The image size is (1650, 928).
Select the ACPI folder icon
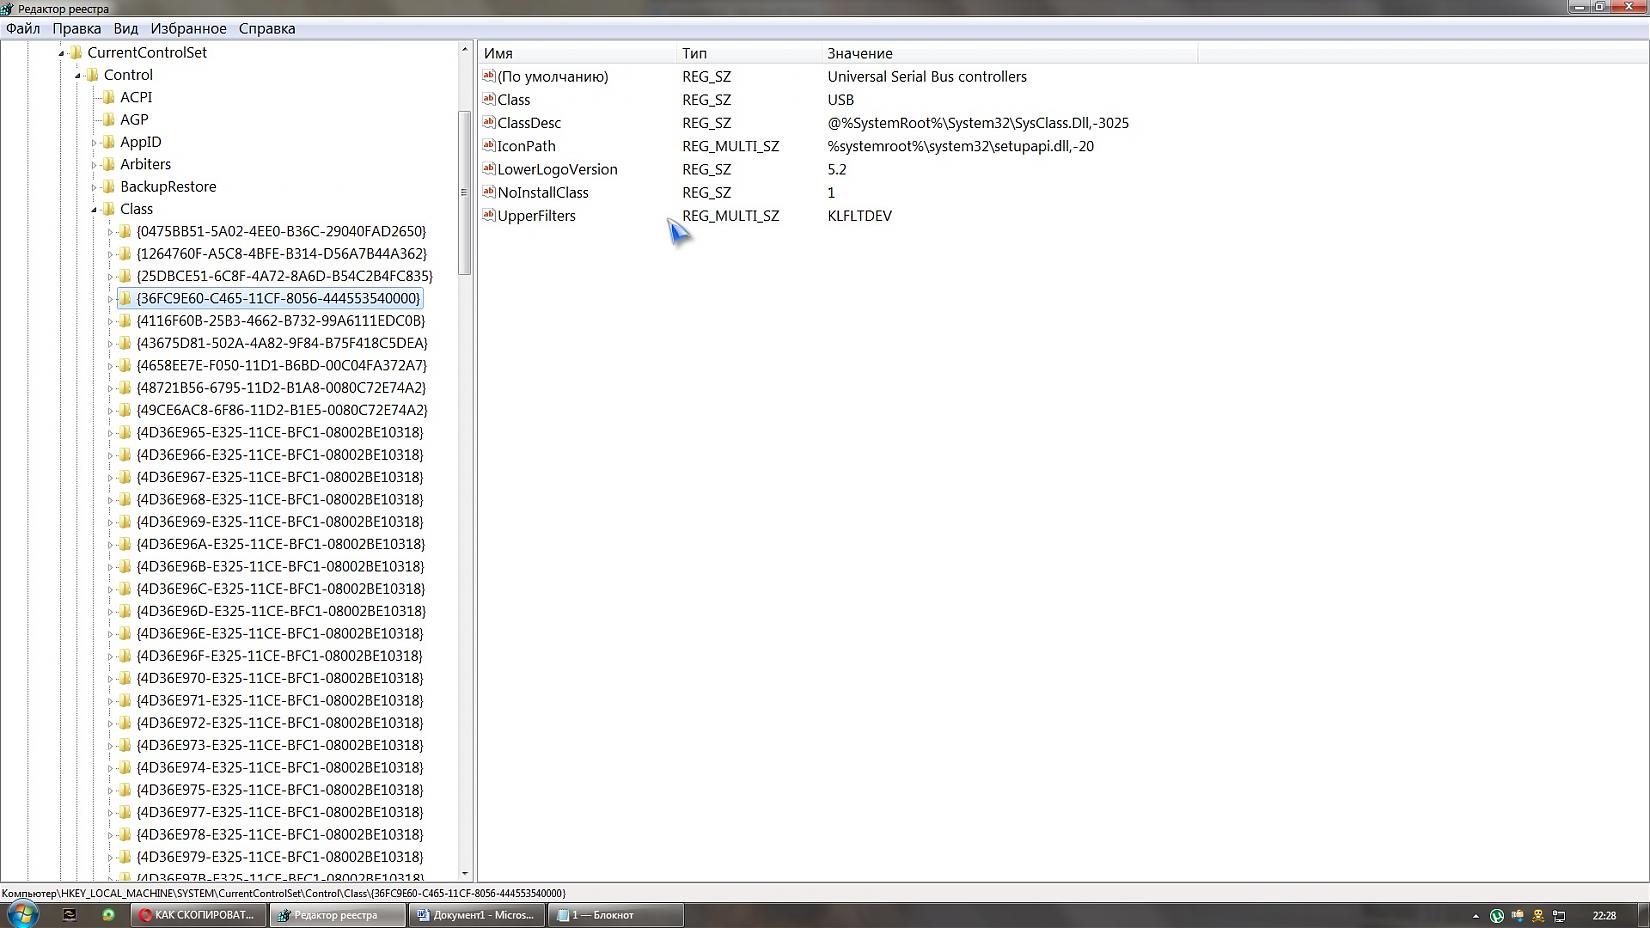(109, 97)
